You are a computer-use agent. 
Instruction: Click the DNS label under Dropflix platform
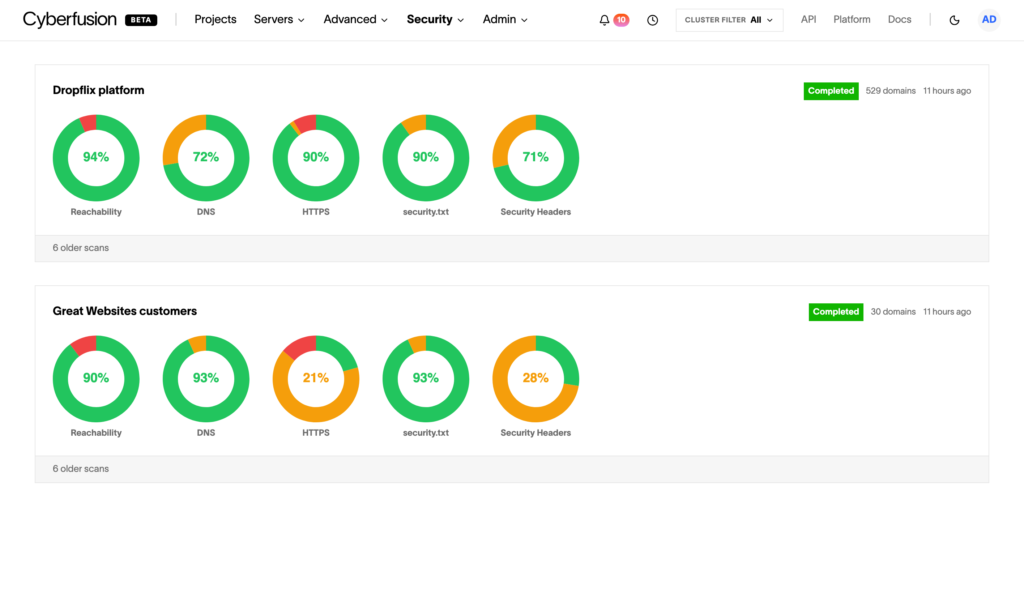[x=206, y=212]
